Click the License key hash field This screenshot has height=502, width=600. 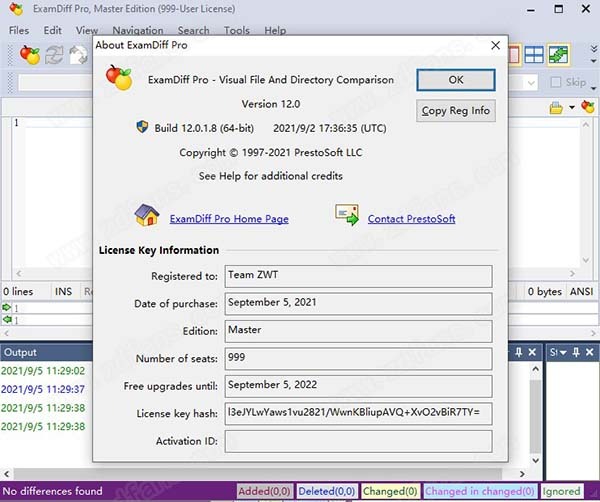coord(358,414)
